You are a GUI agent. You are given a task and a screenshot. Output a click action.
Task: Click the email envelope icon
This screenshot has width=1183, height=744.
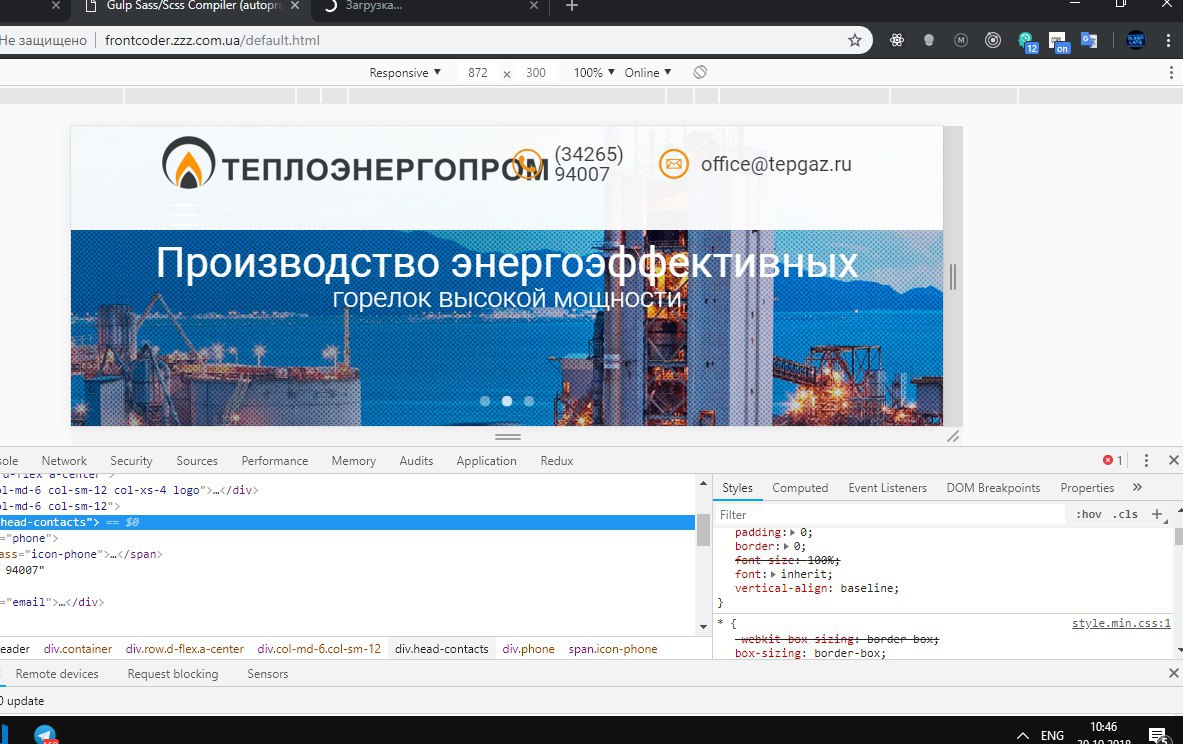point(674,164)
